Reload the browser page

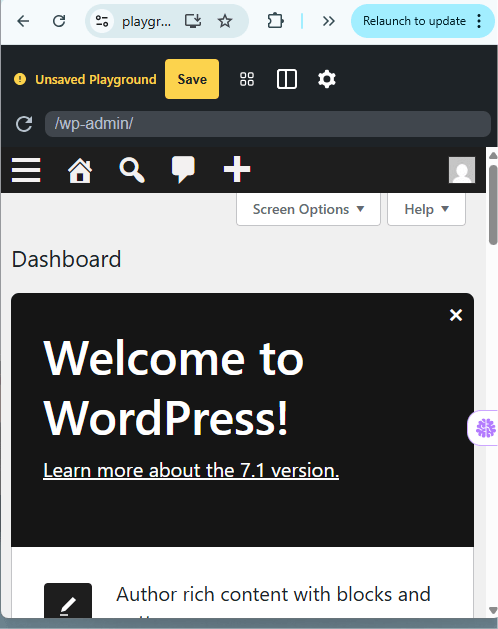tap(59, 21)
